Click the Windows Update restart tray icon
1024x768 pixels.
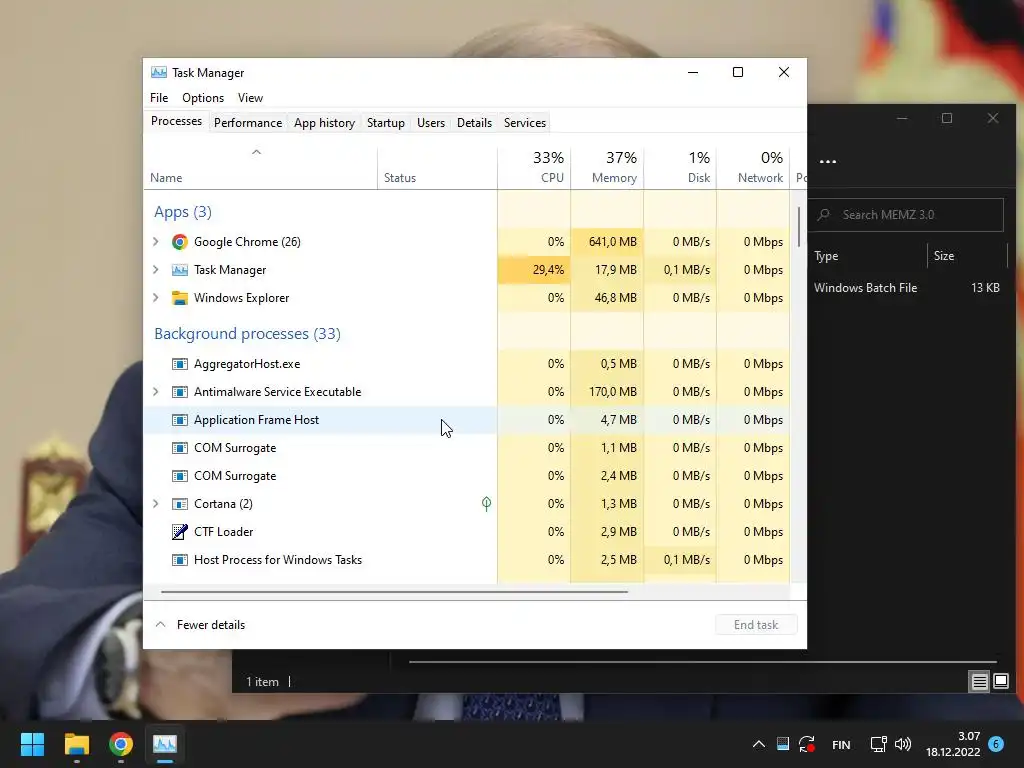tap(807, 744)
